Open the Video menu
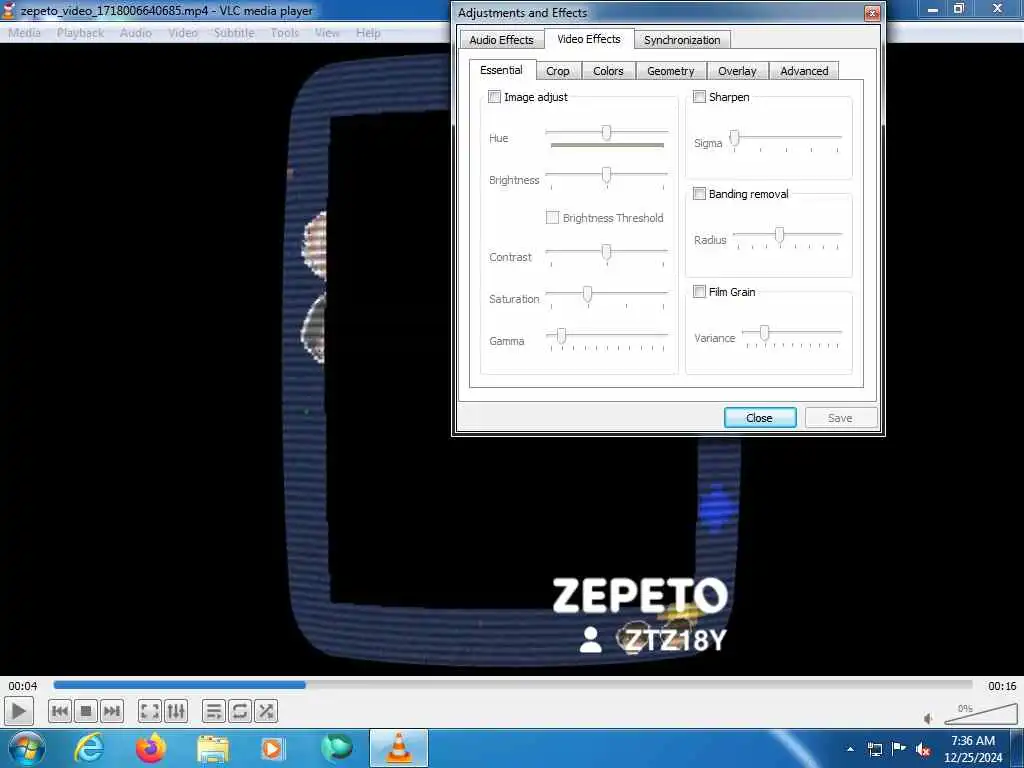This screenshot has width=1024, height=768. click(183, 33)
